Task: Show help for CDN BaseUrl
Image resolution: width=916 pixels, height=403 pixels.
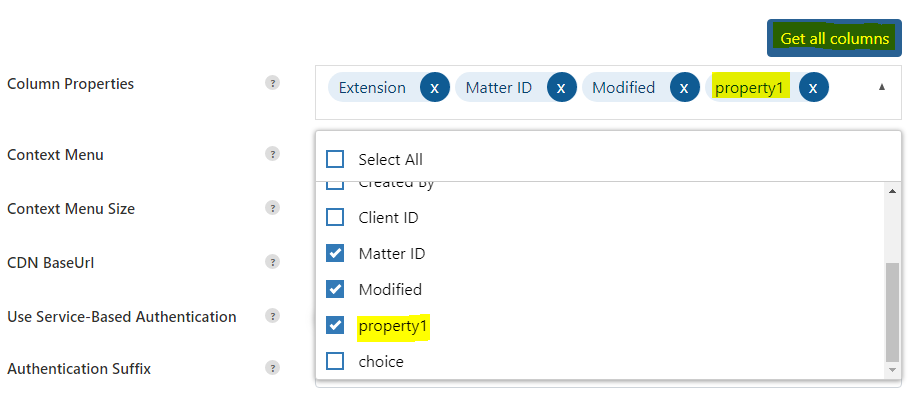Action: tap(272, 262)
